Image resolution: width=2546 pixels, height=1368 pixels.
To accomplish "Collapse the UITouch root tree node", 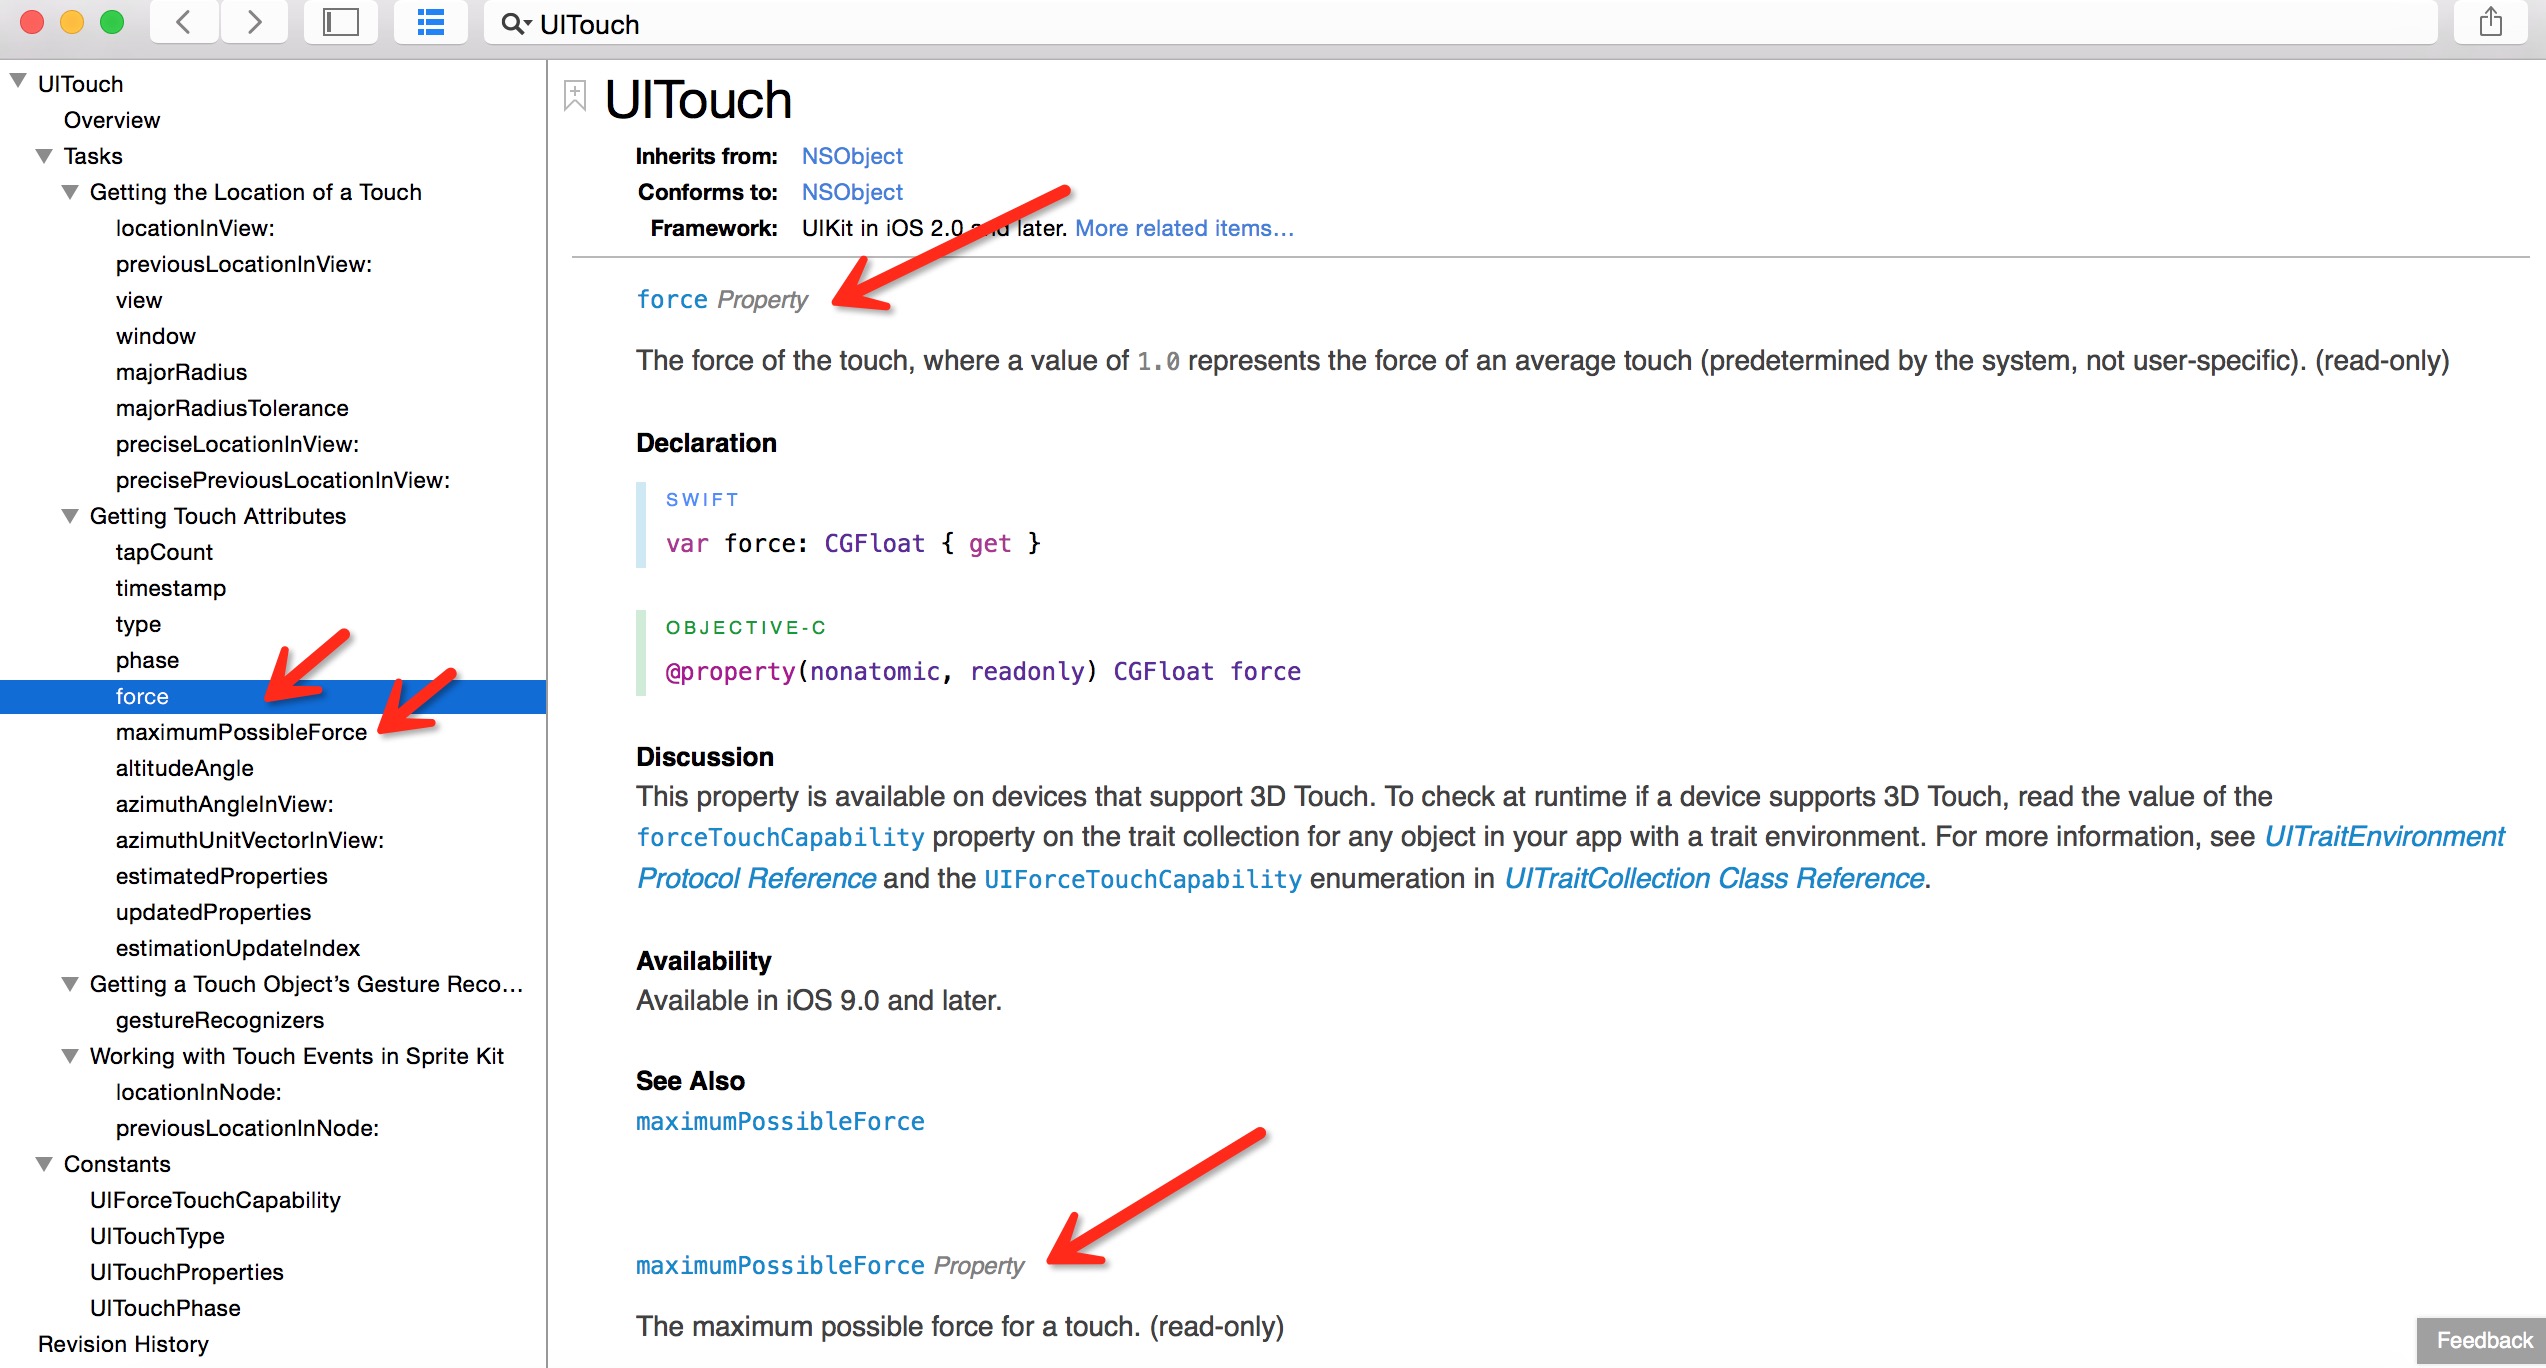I will [18, 82].
